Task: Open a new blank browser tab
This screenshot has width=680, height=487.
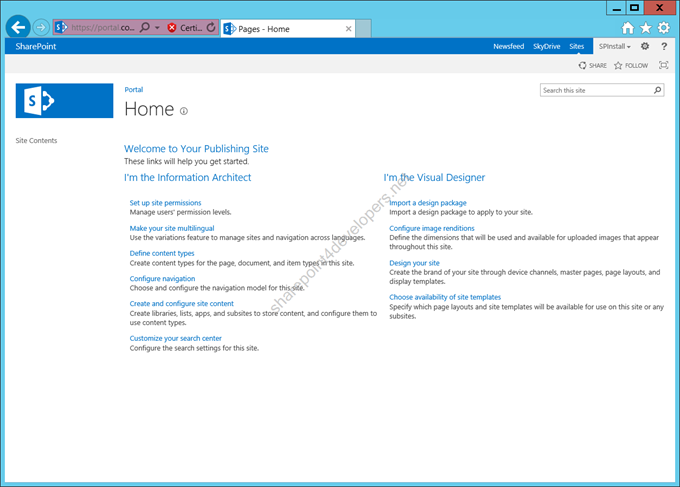Action: tap(363, 29)
